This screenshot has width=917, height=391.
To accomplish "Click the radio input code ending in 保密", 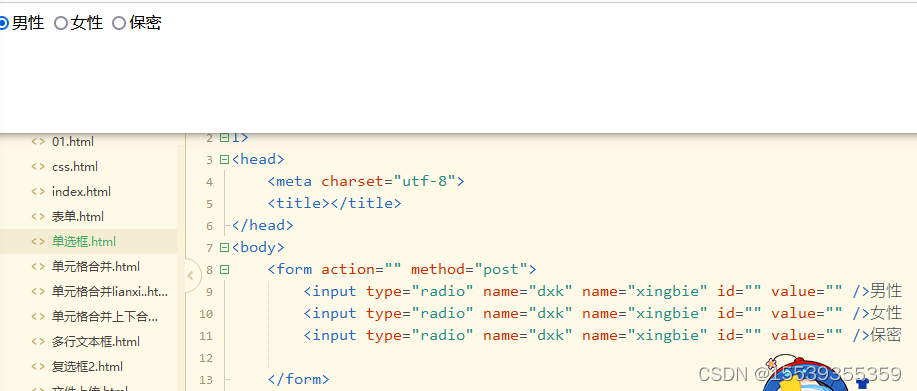I will (x=602, y=335).
